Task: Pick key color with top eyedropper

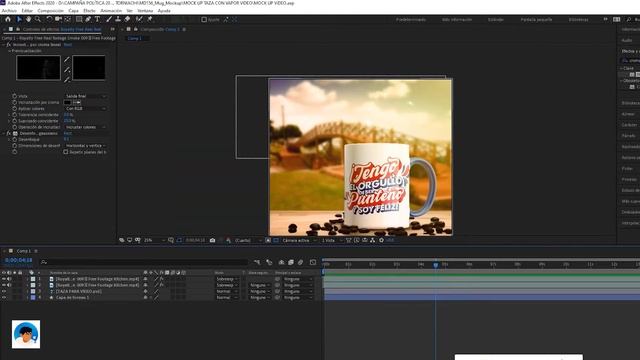Action: click(x=67, y=60)
